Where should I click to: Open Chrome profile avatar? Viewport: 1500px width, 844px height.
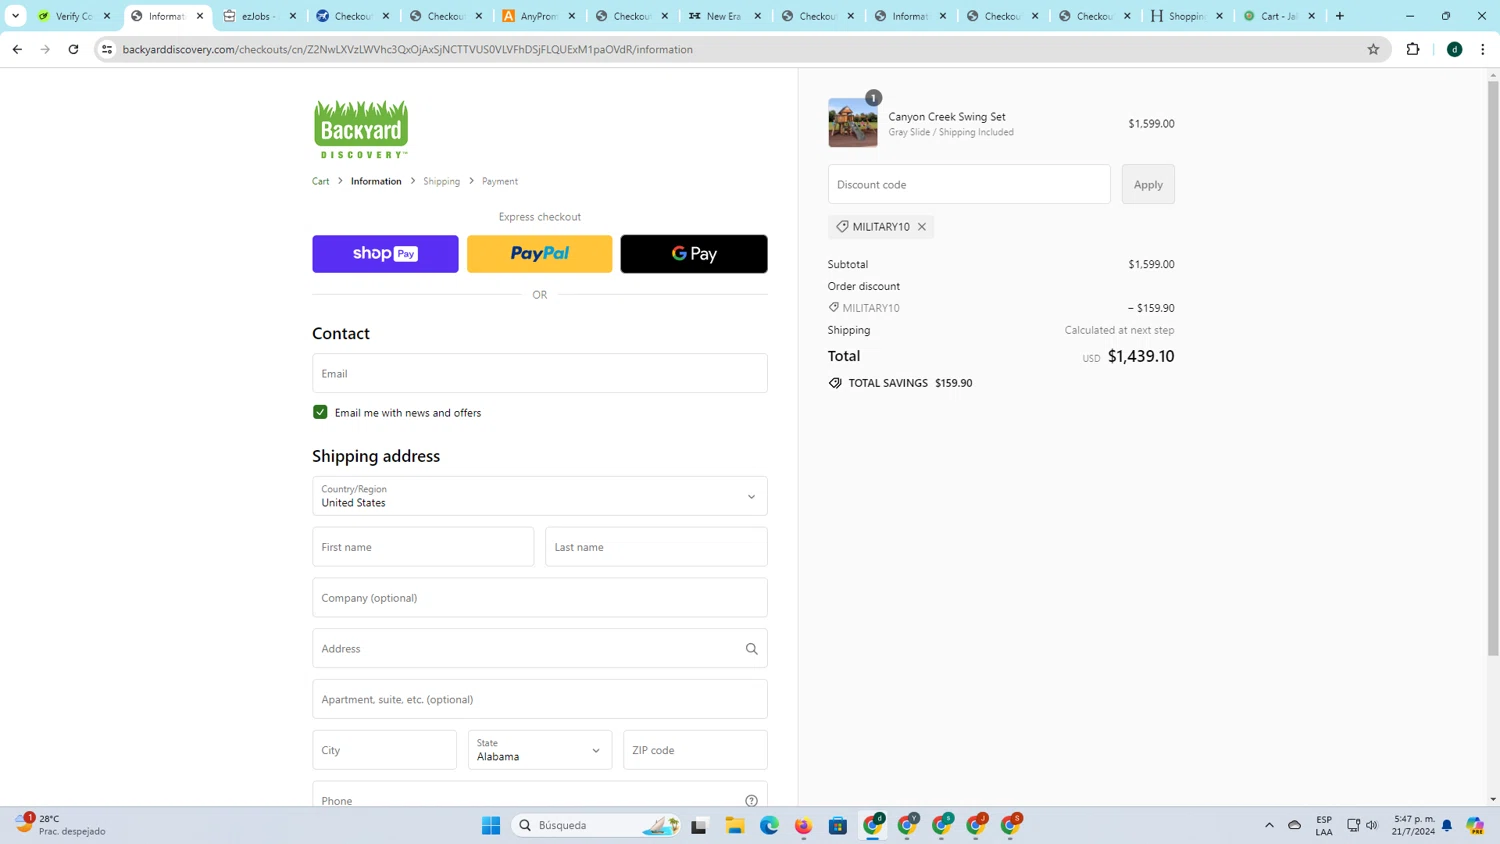1455,49
